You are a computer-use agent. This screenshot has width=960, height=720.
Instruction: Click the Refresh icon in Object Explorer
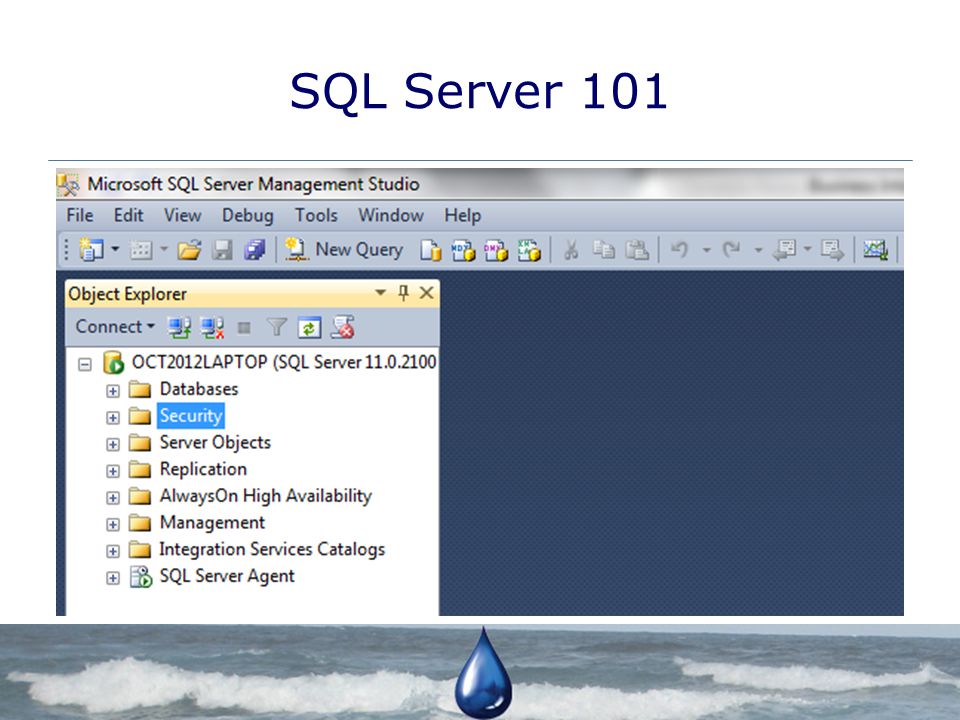[x=309, y=328]
